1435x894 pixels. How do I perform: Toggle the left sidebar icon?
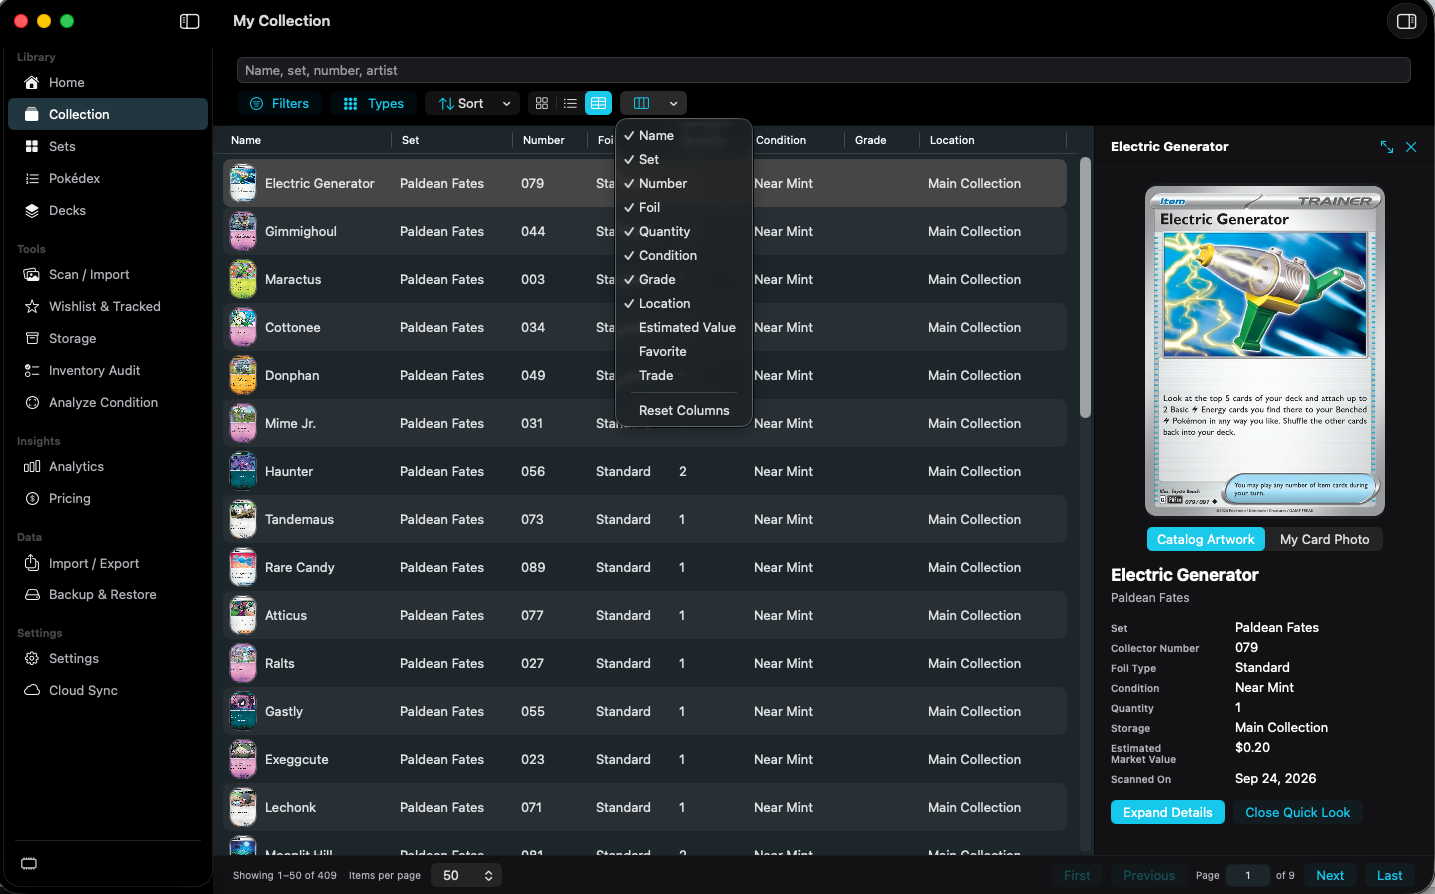(190, 21)
